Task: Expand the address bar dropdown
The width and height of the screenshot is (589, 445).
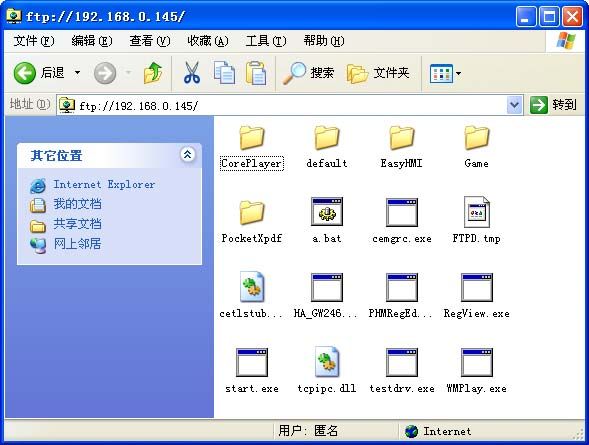Action: coord(514,105)
